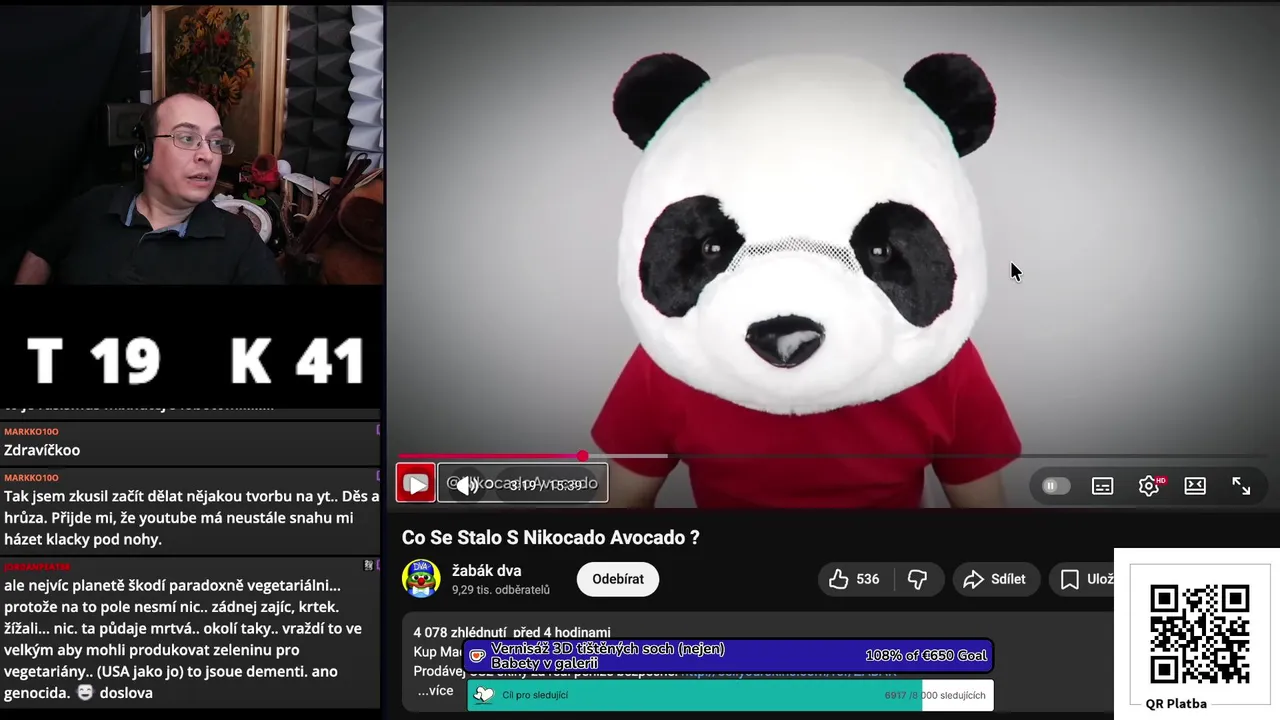
Task: Click the MARKKO100 username above Zdravíčkoo
Action: point(31,431)
